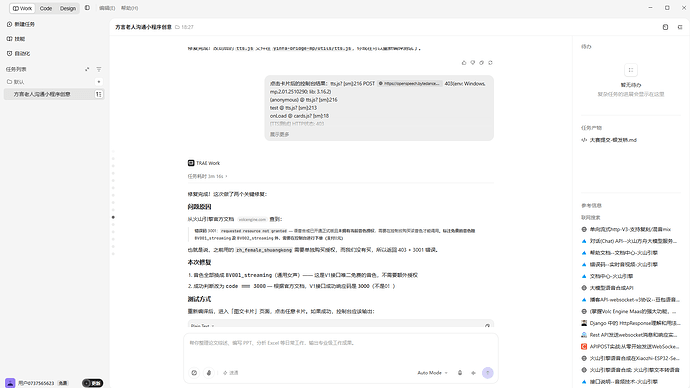Open the 大赛提交-模发稿.md file
690x388 pixels.
click(609, 140)
